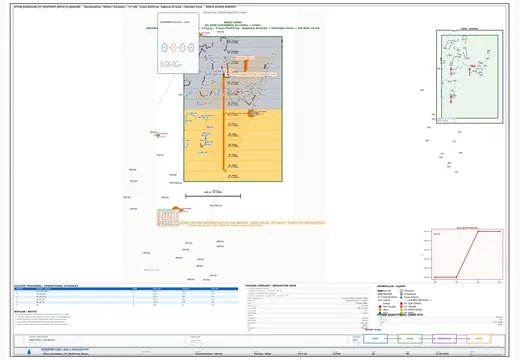Click the orange circle symbol in the popup card
520x360 pixels.
click(x=173, y=48)
